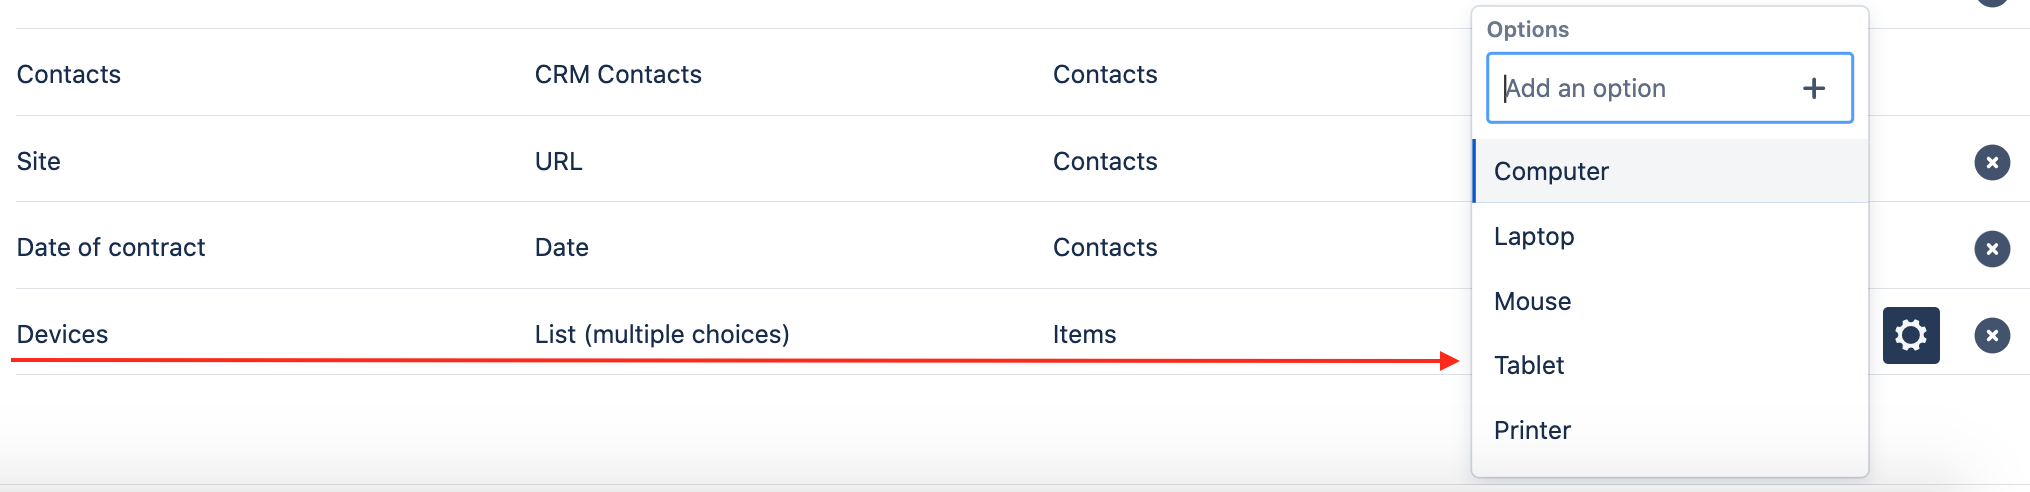Remove the Devices field row
The image size is (2030, 492).
tap(1991, 335)
